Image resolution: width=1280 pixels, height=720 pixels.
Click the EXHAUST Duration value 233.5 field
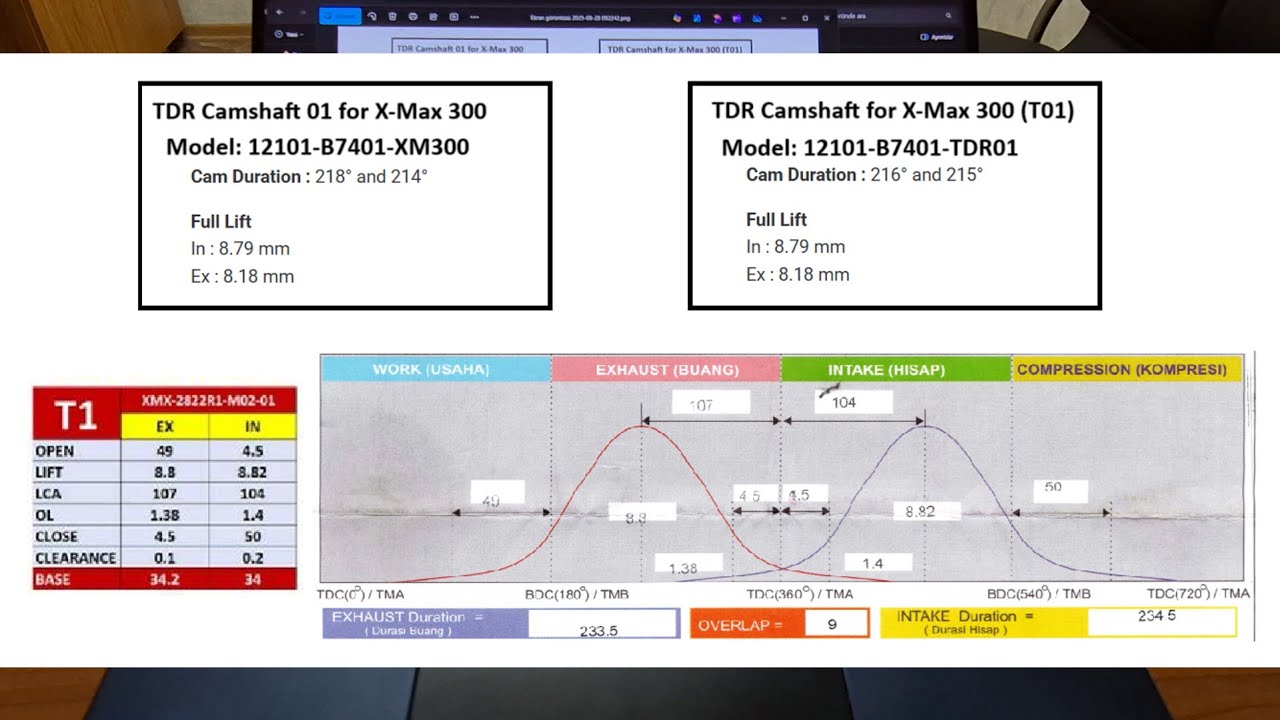click(x=603, y=624)
